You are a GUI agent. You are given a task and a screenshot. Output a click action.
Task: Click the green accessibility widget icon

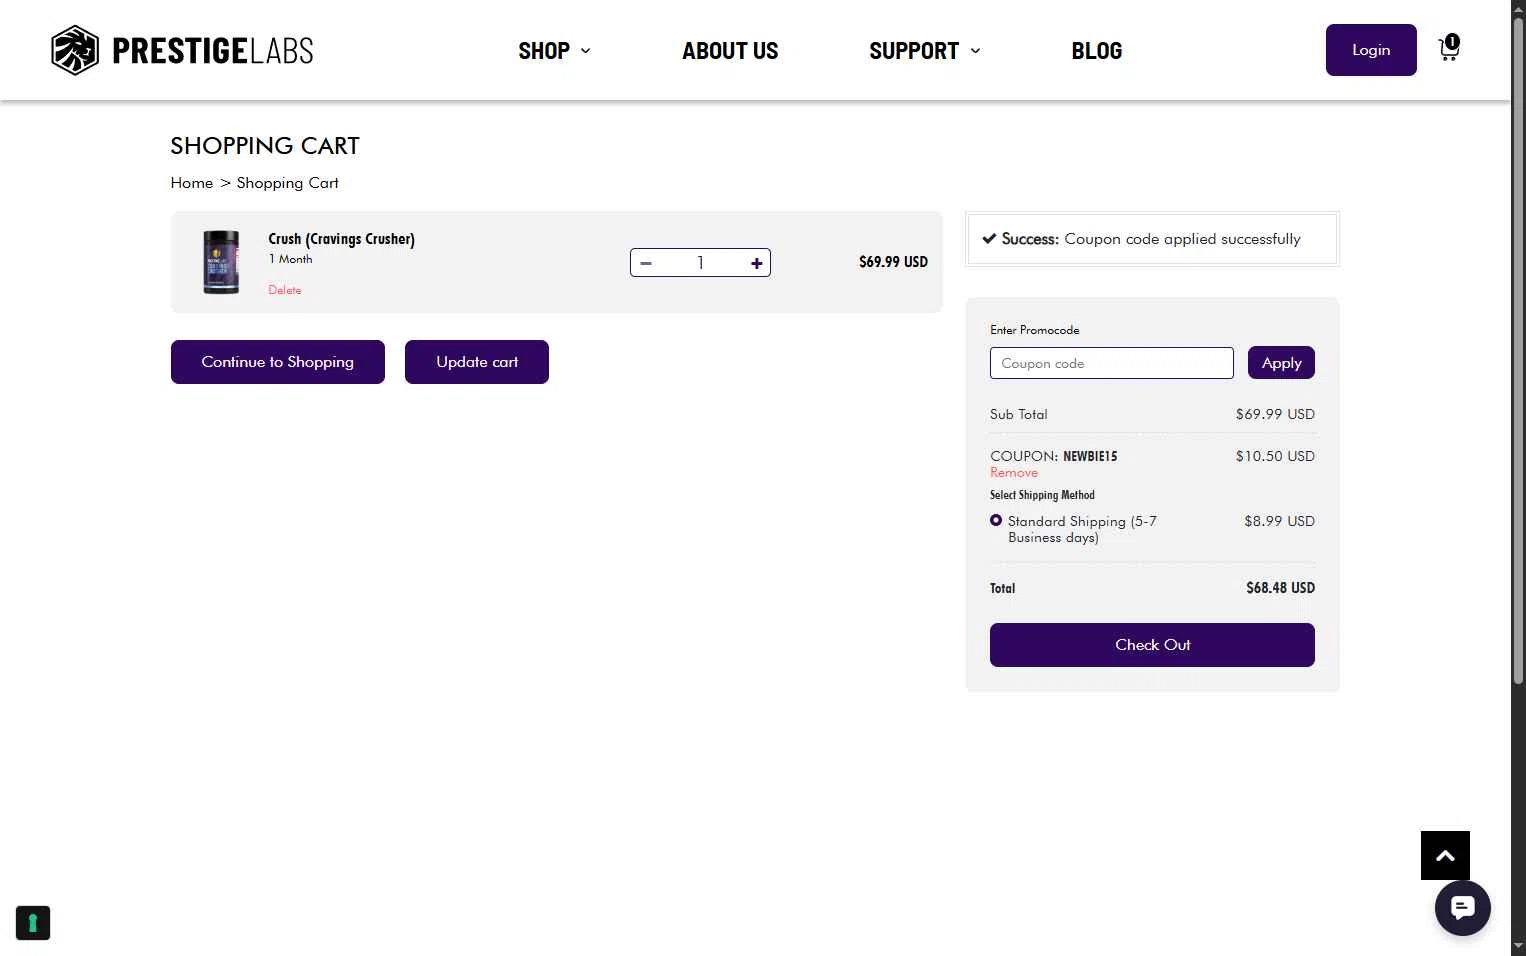coord(33,922)
